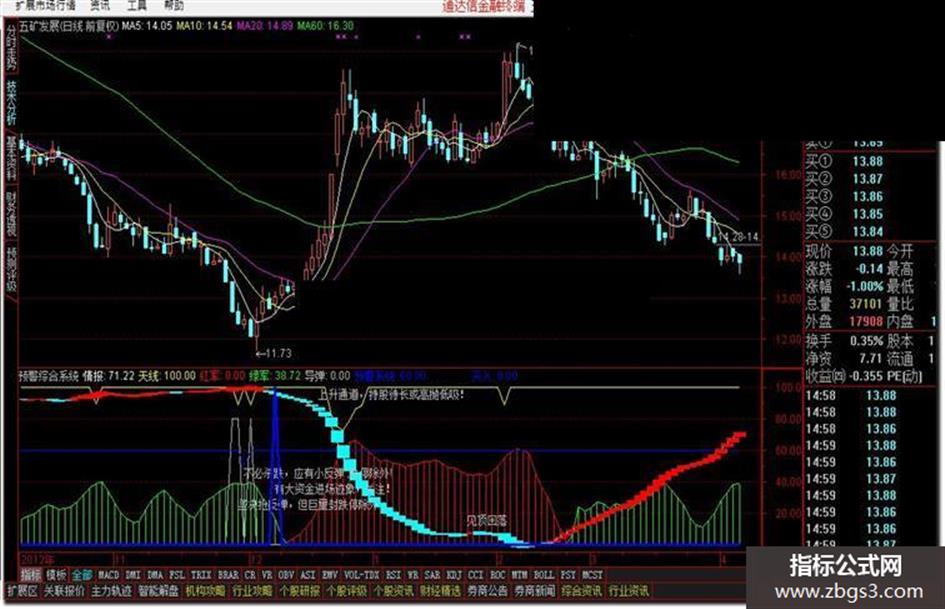Click the MA10: 14.54 label
Viewport: 945px width, 609px height.
(204, 26)
